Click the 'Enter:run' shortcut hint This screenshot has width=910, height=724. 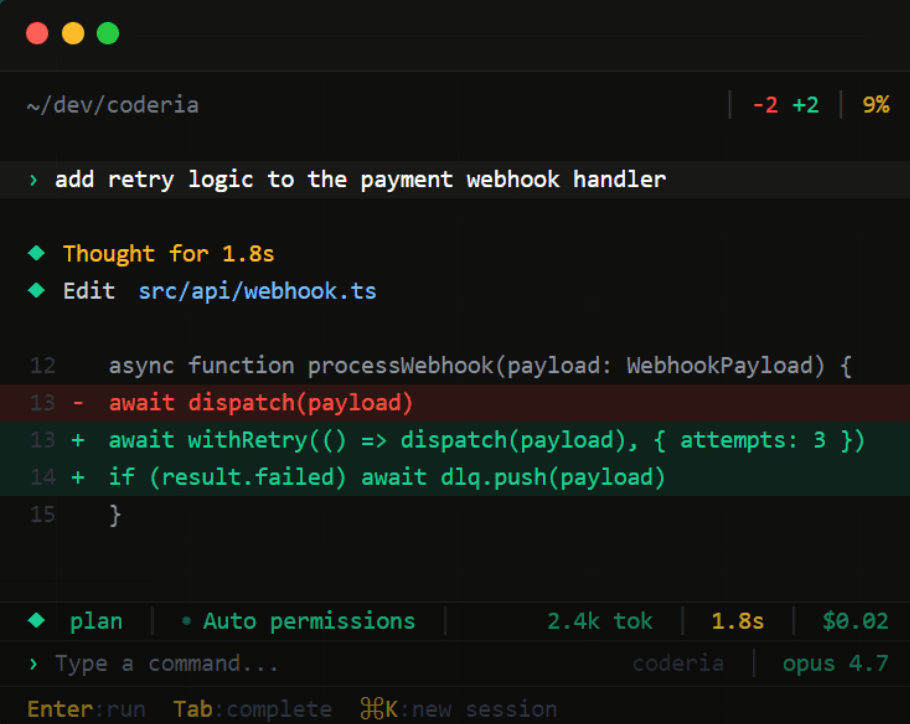pyautogui.click(x=86, y=709)
